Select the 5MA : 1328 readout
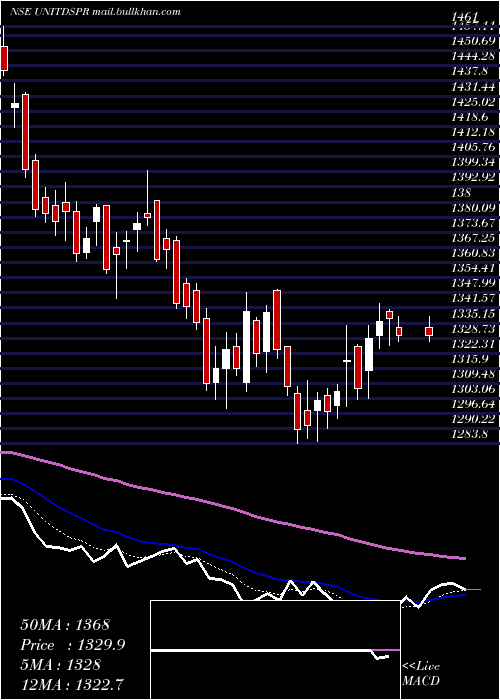500x700 pixels. coord(60,665)
